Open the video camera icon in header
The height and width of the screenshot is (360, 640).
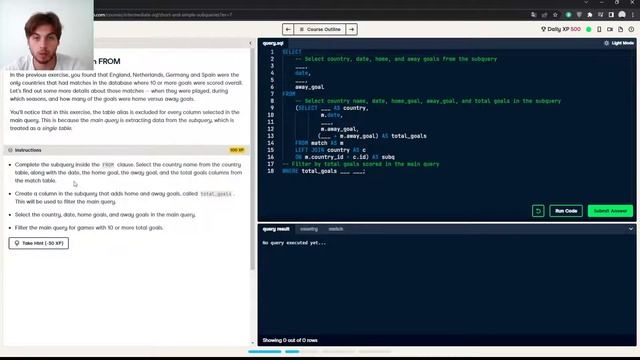[610, 29]
